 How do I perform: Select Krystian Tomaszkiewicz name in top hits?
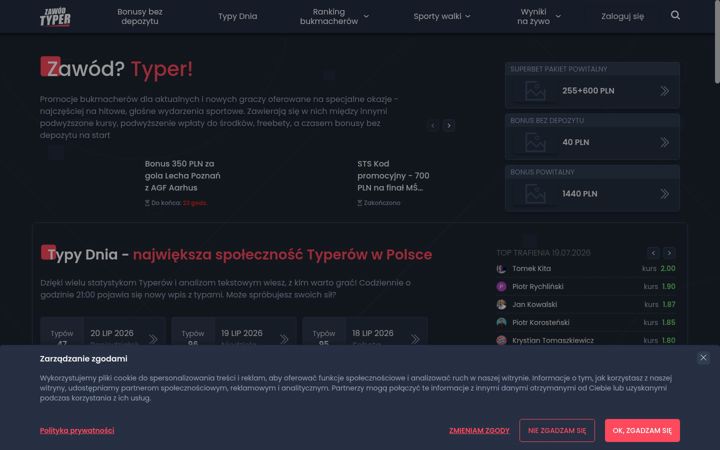(553, 340)
